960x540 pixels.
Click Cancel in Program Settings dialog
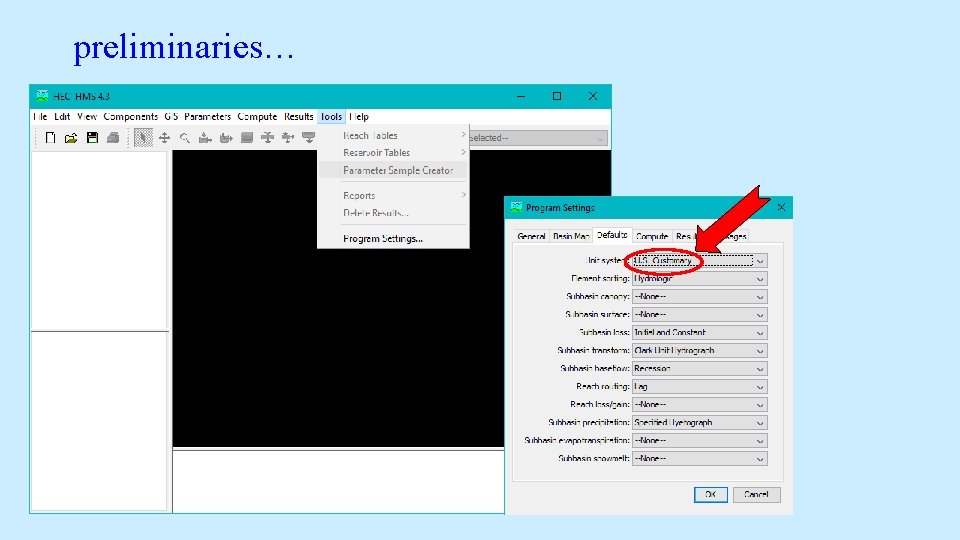pyautogui.click(x=756, y=495)
